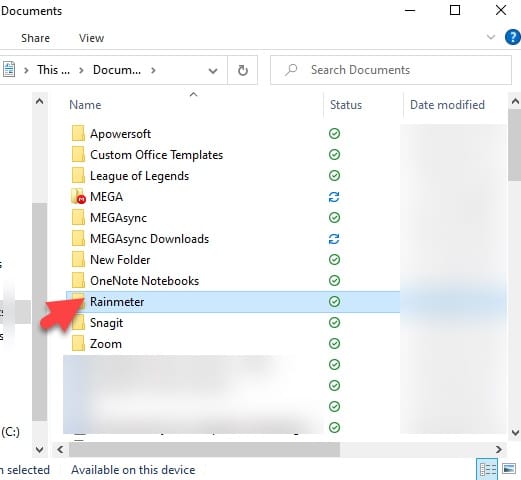Click the green check status icon for Apowersoft
Viewport: 521px width, 480px height.
point(334,134)
